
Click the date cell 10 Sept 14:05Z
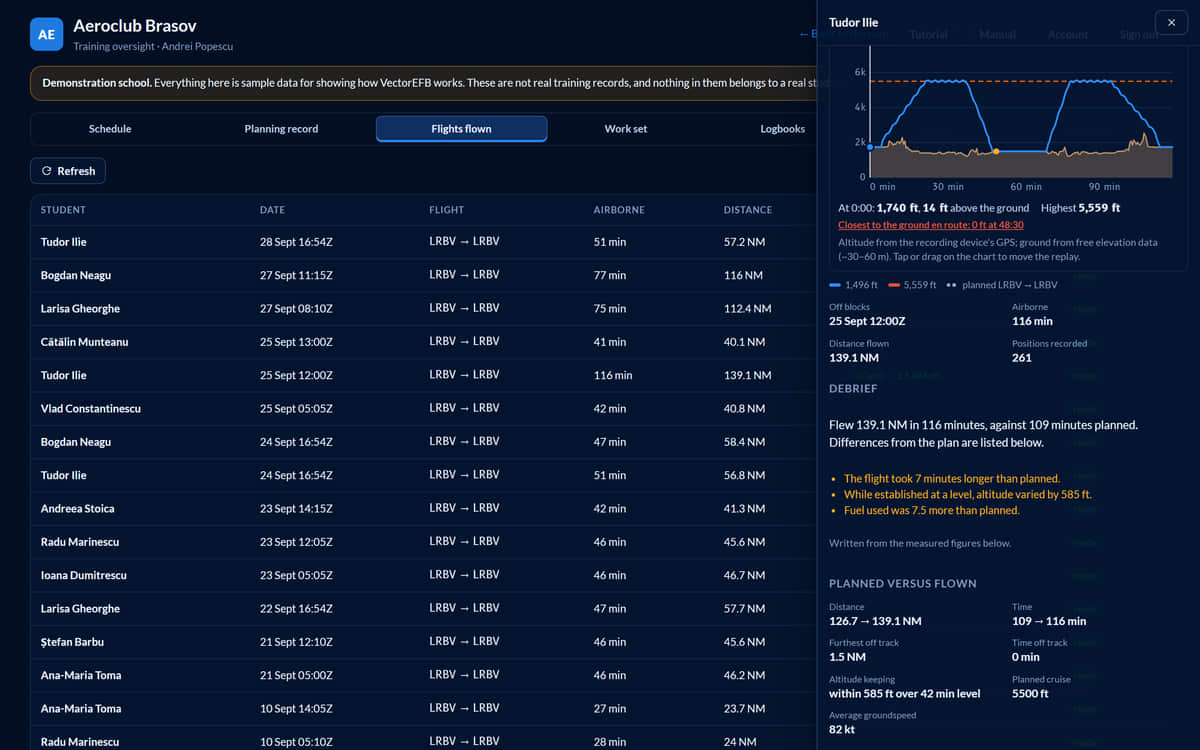click(296, 708)
